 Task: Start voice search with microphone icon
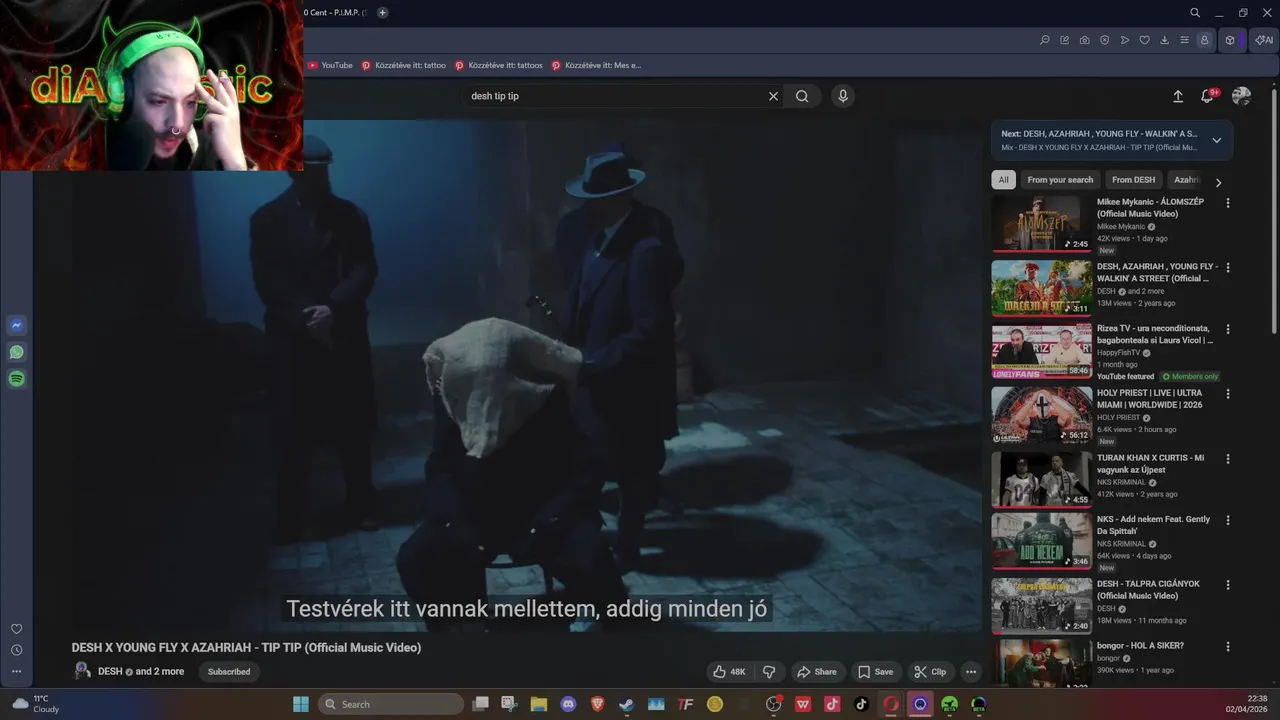coord(843,96)
